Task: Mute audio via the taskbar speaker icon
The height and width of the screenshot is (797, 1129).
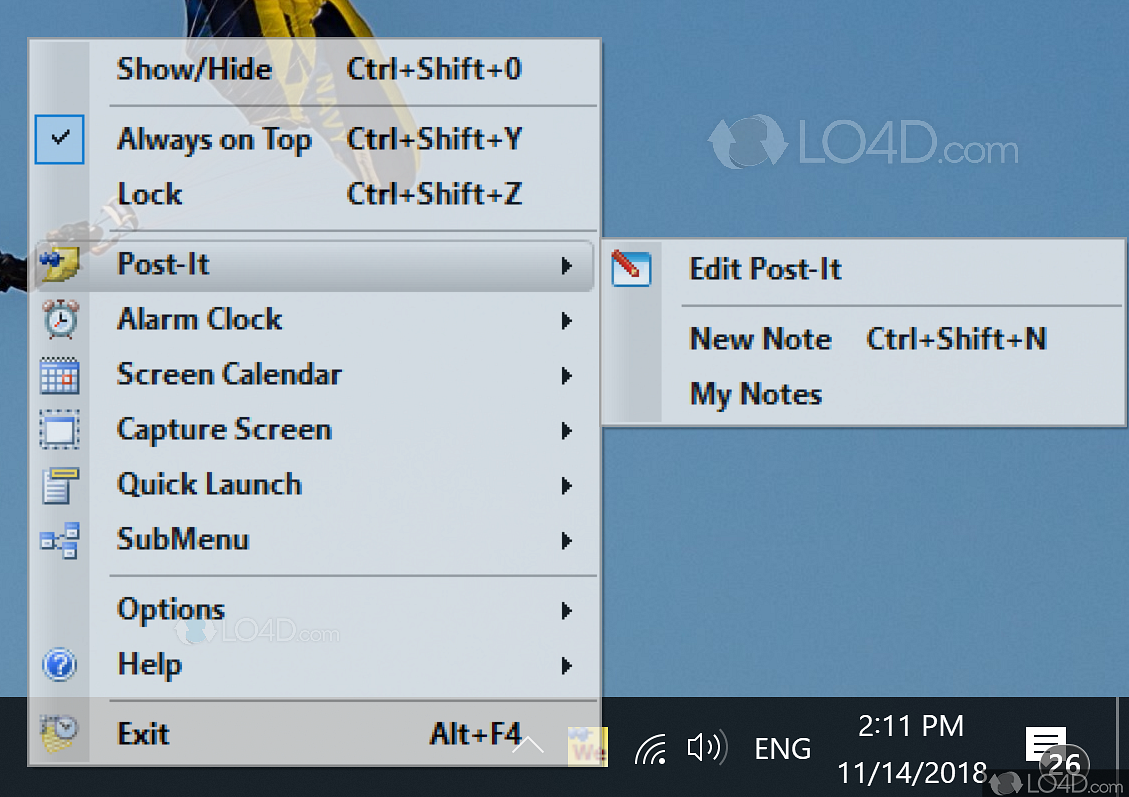Action: [706, 747]
